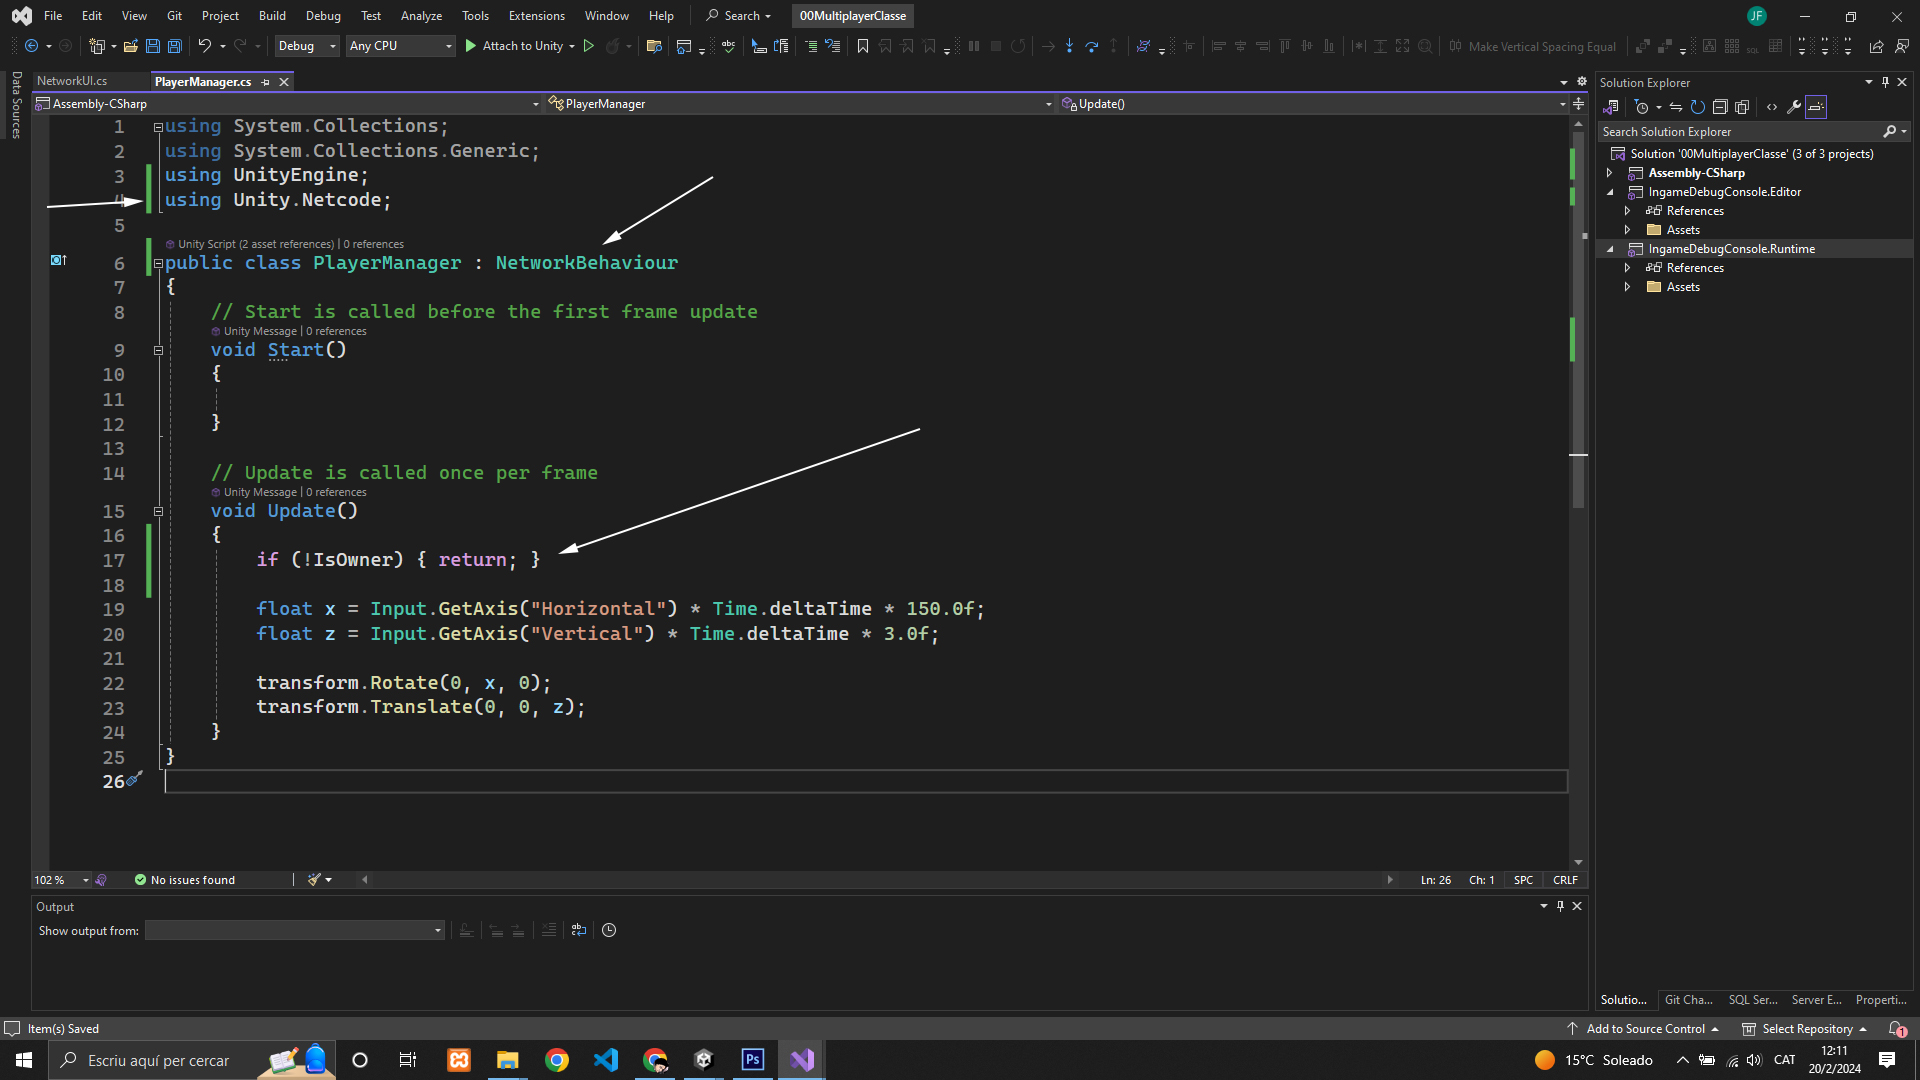Click the editor vertical scrollbar thumb

click(x=1578, y=320)
